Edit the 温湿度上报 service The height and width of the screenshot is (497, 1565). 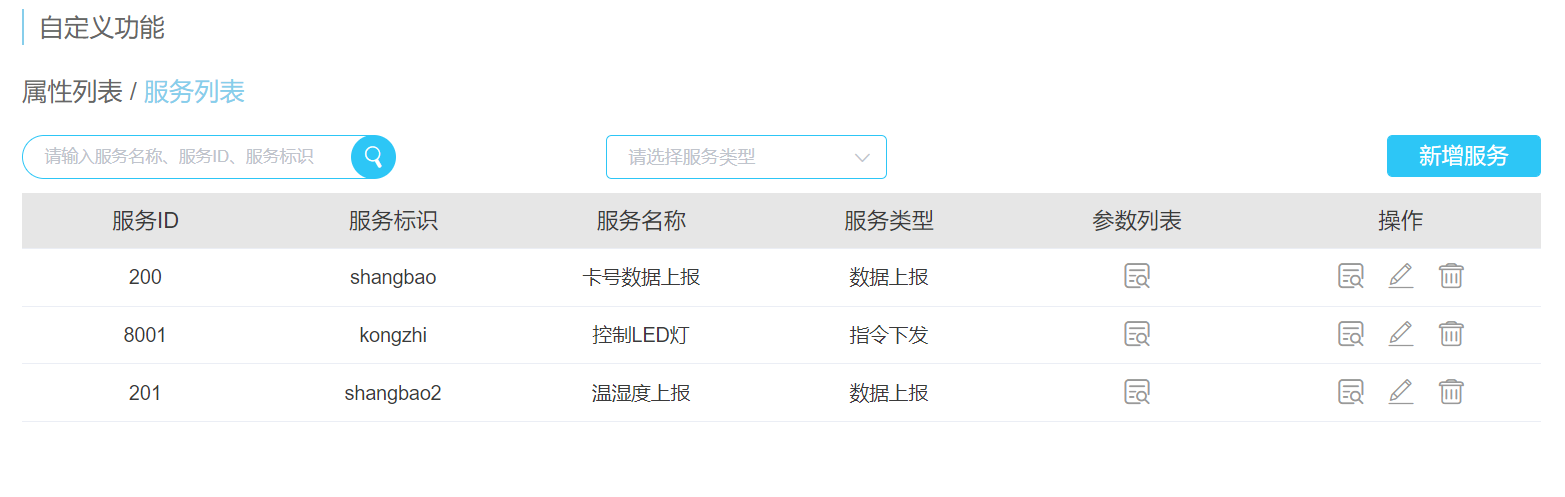(x=1401, y=393)
